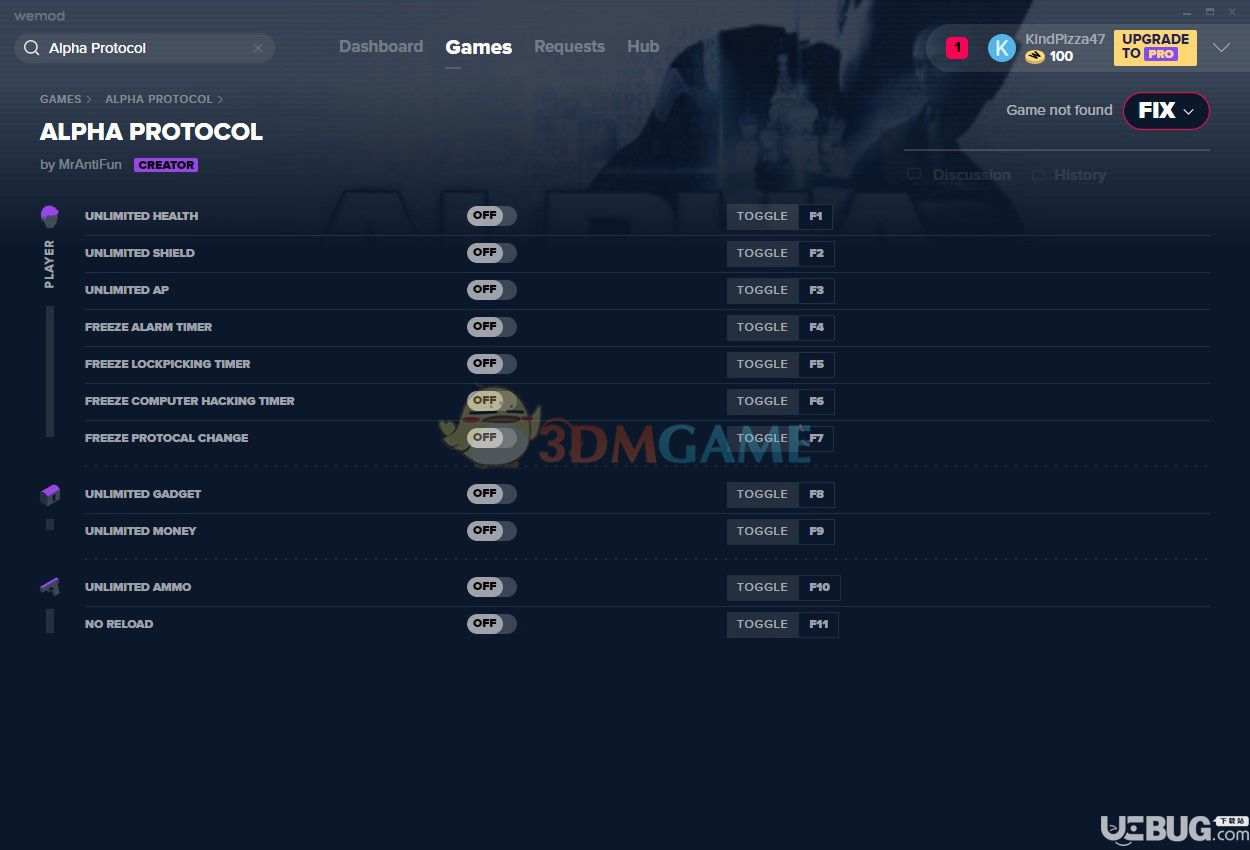Clear the Alpha Protocol search text
Viewport: 1250px width, 850px height.
[258, 48]
